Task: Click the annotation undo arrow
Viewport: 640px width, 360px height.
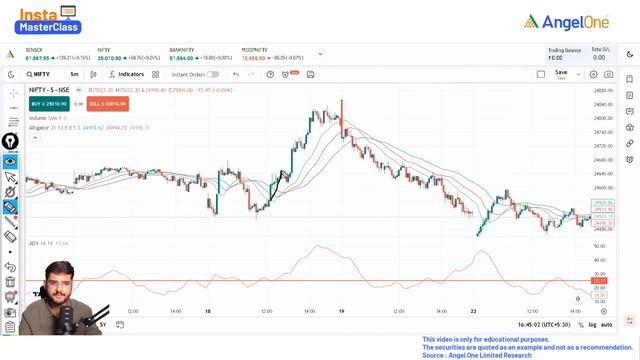Action: tap(10, 267)
